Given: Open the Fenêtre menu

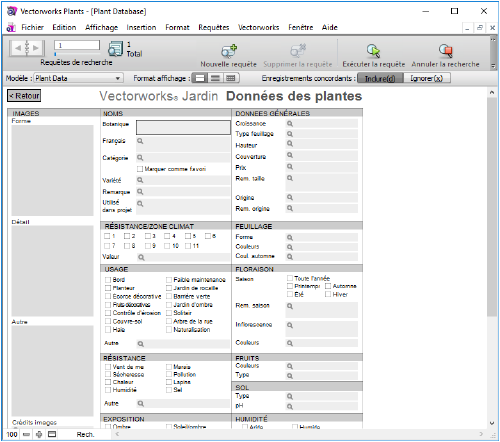Looking at the screenshot, I should tap(300, 27).
